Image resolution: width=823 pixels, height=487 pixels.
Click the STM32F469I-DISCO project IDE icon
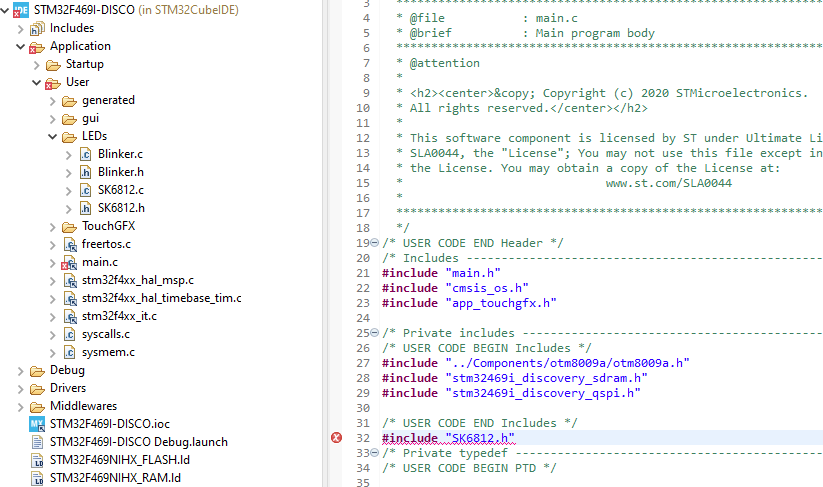click(x=20, y=10)
